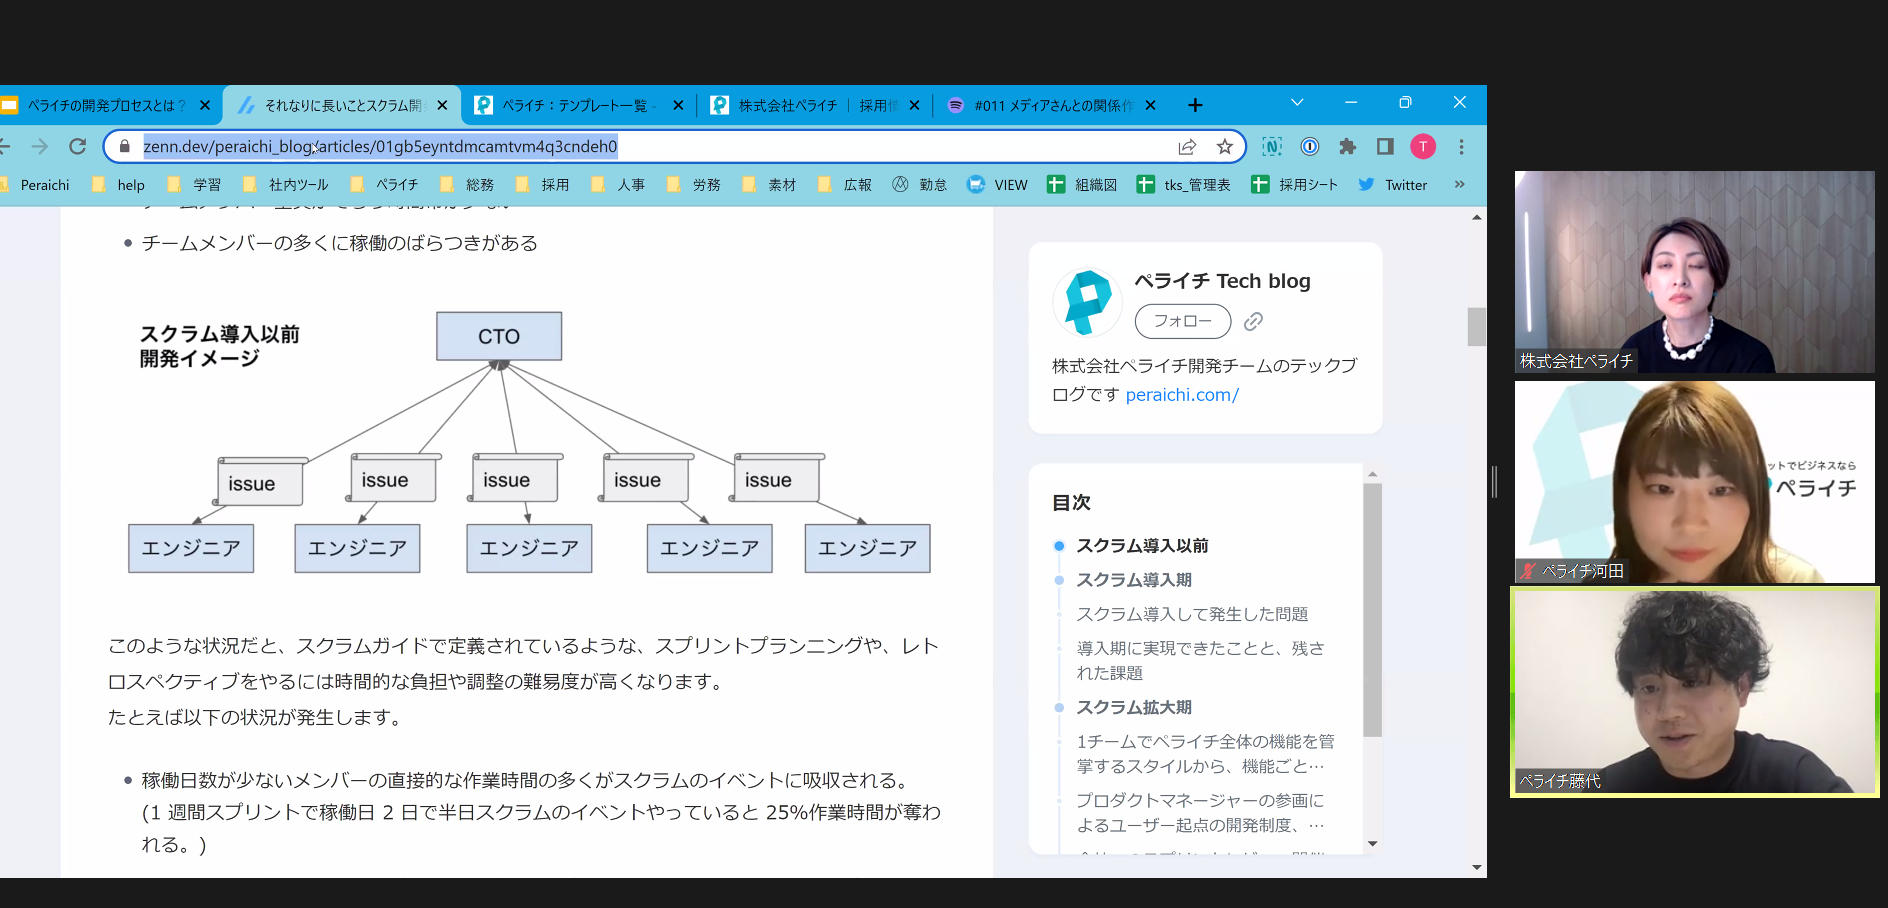Image resolution: width=1888 pixels, height=908 pixels.
Task: Open the 広報 bookmark folder
Action: (845, 185)
